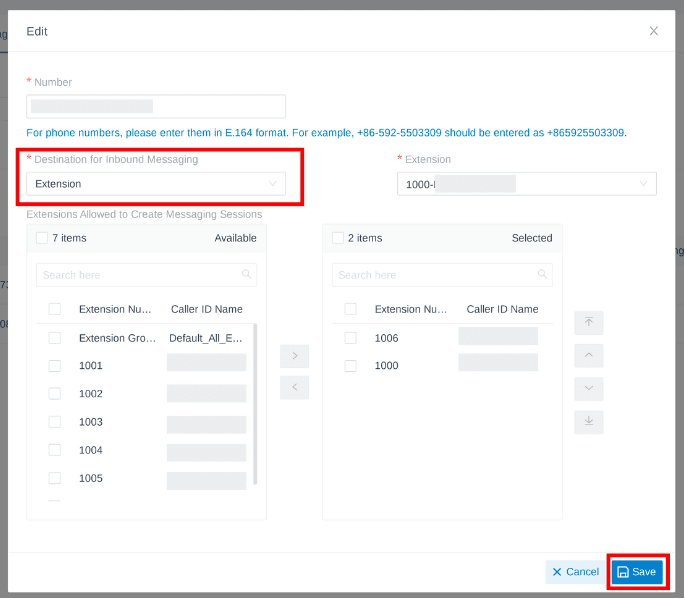Click Extension Nu... header in Available table

click(115, 309)
